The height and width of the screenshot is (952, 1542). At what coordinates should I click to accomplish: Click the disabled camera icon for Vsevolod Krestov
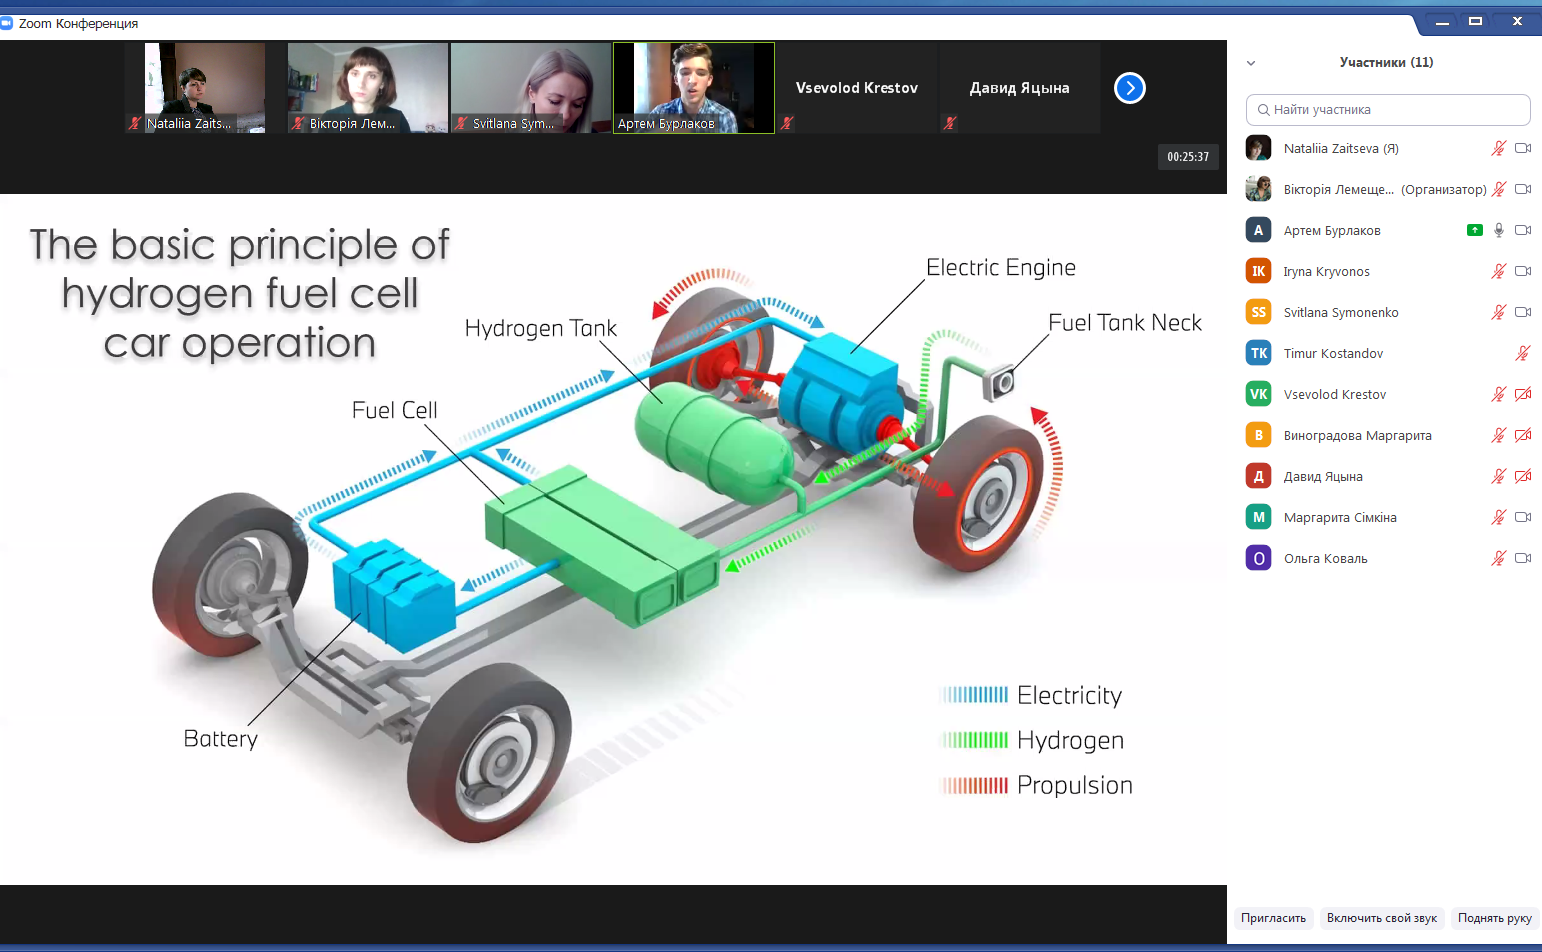(x=1523, y=394)
